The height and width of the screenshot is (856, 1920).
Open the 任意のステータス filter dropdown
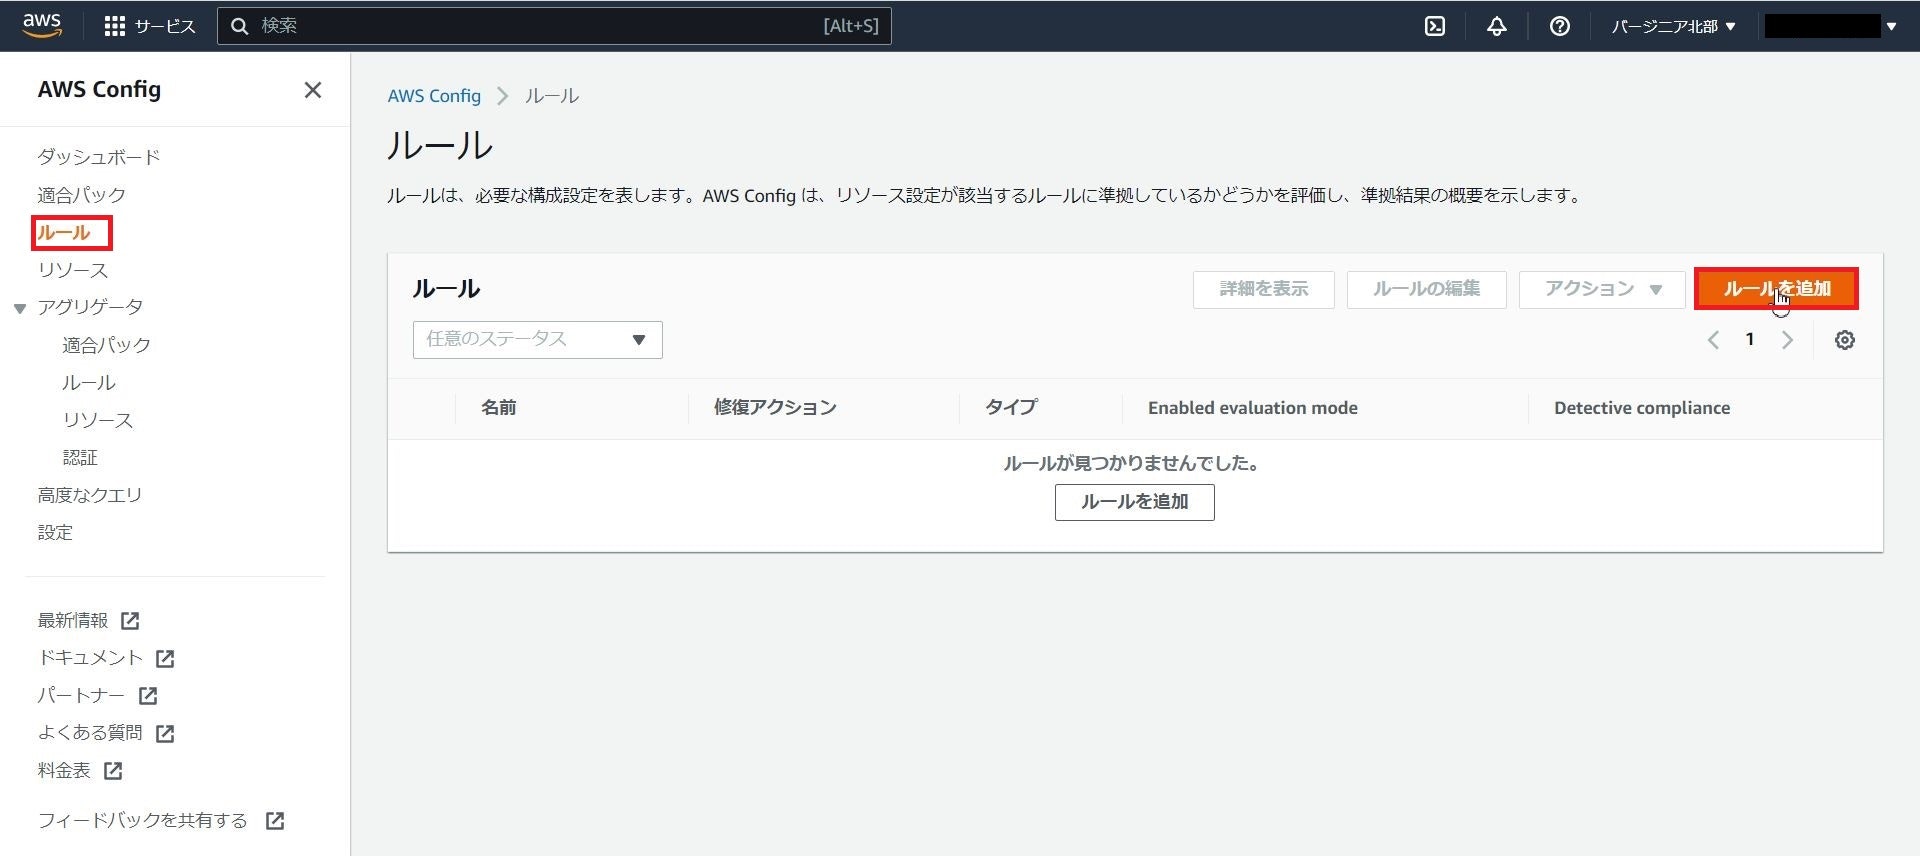(x=537, y=340)
